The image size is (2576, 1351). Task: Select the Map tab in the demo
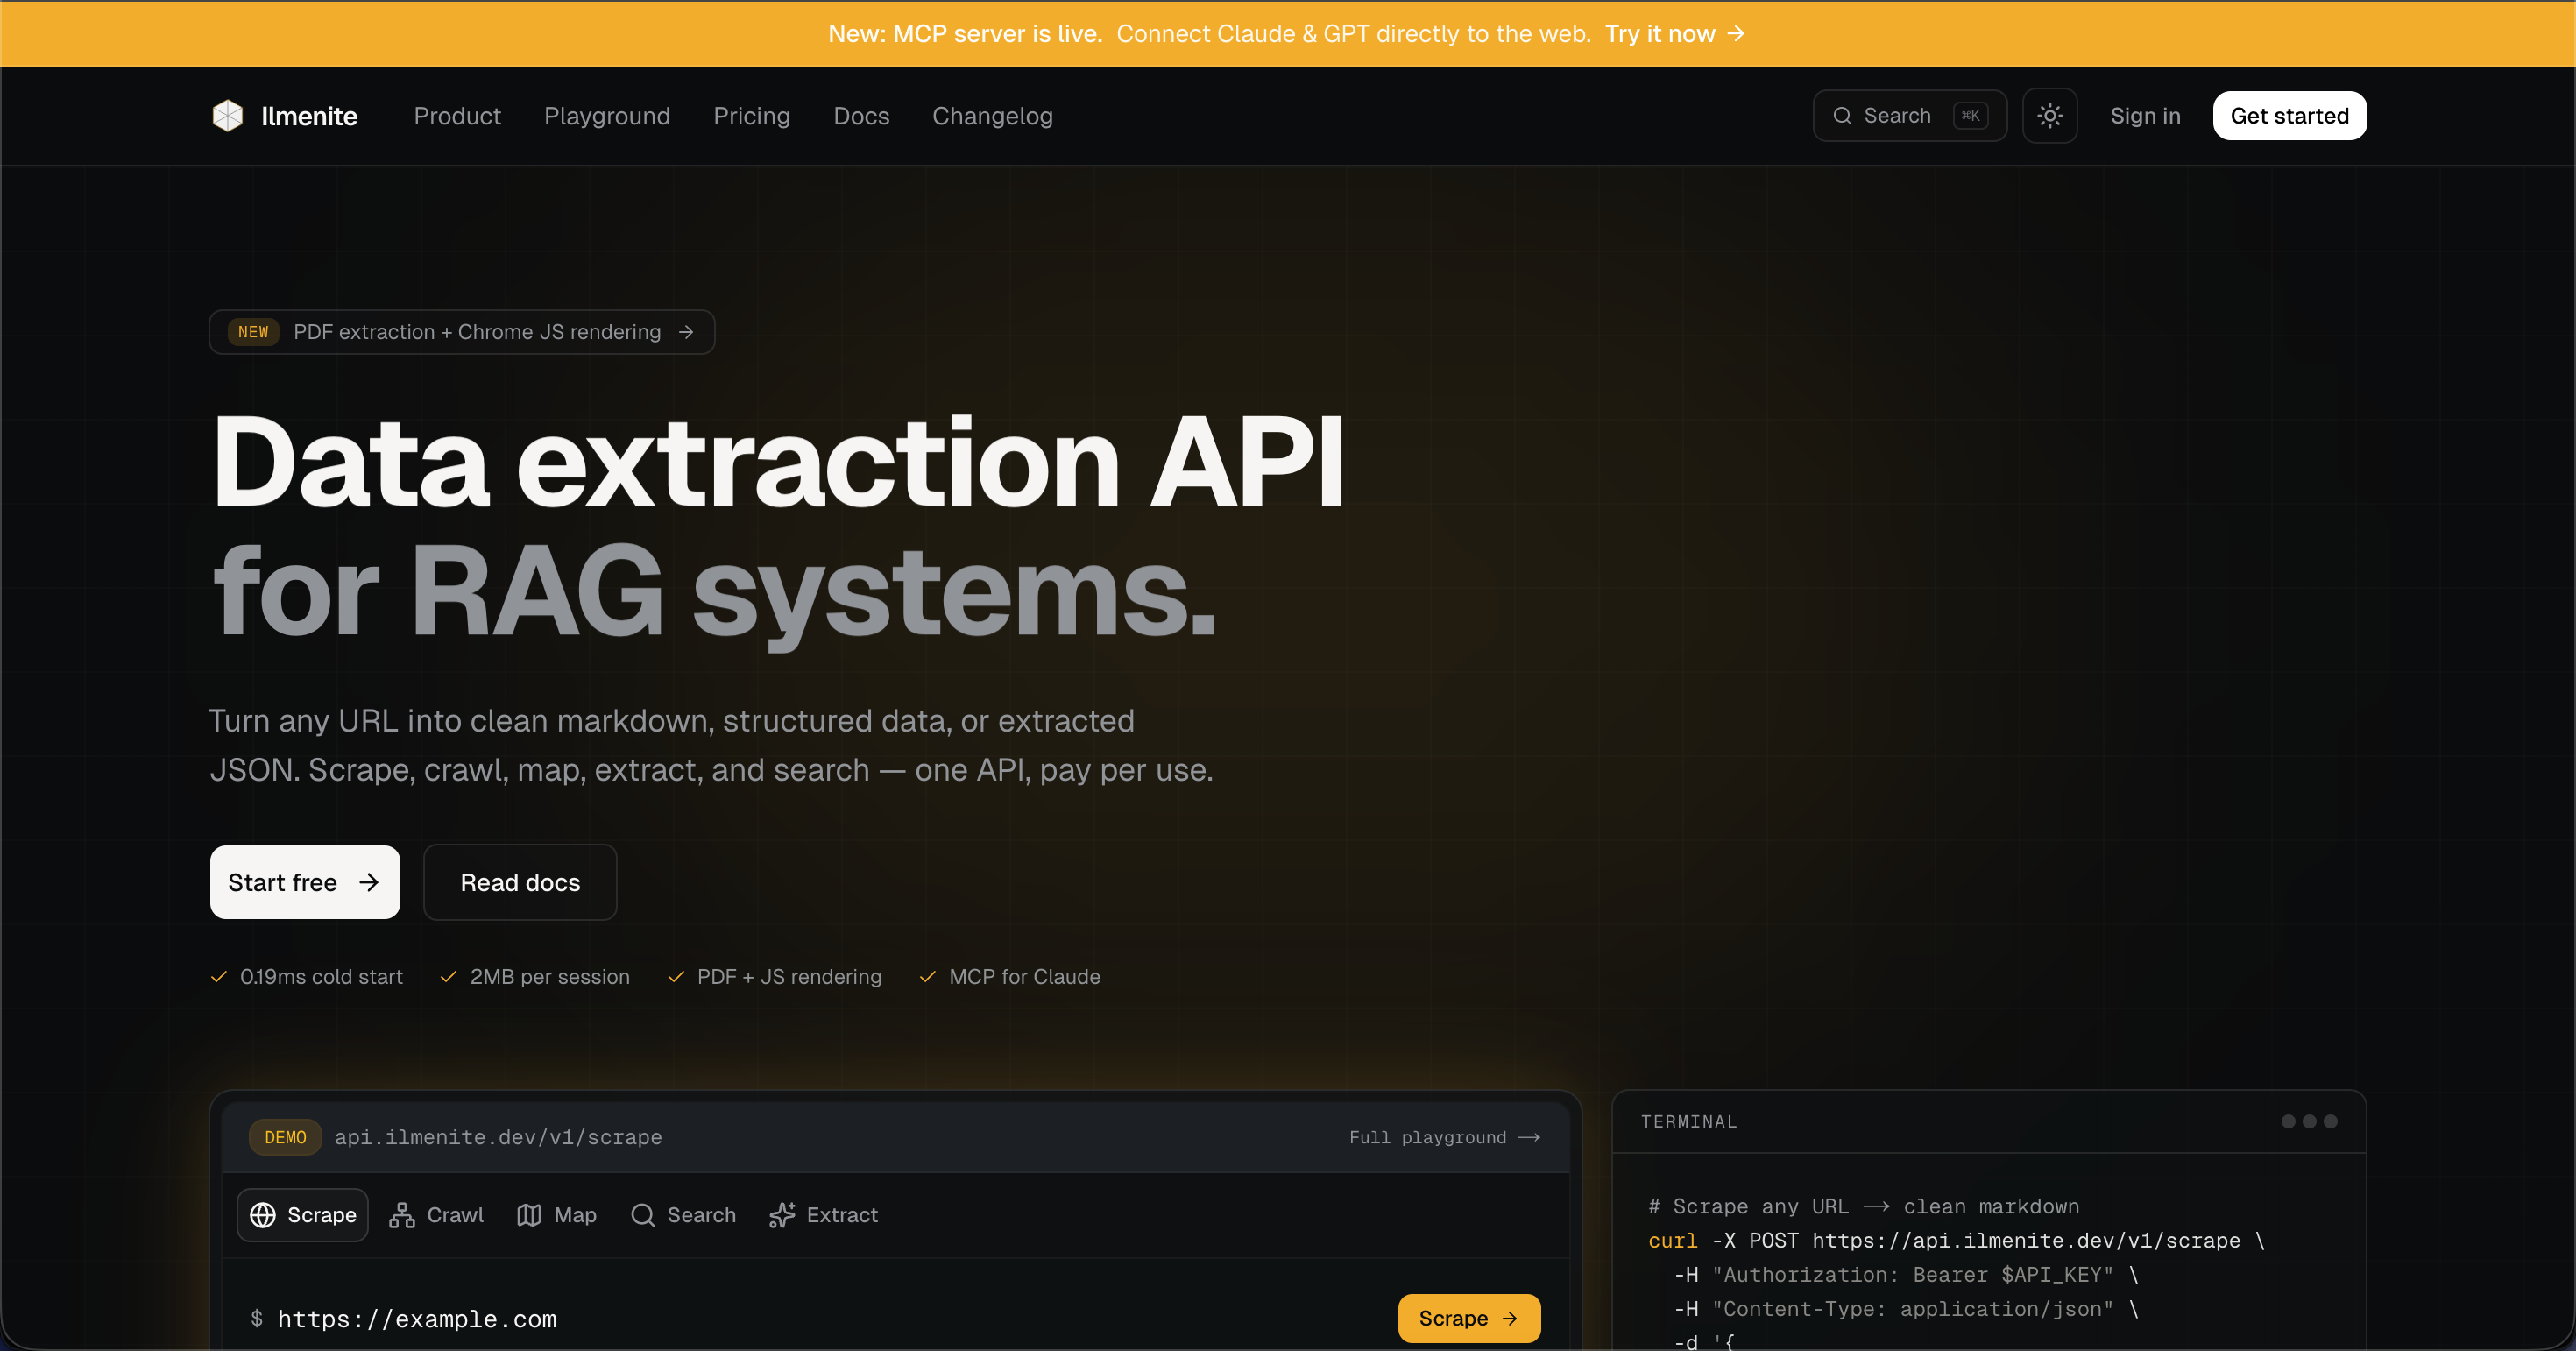coord(556,1214)
